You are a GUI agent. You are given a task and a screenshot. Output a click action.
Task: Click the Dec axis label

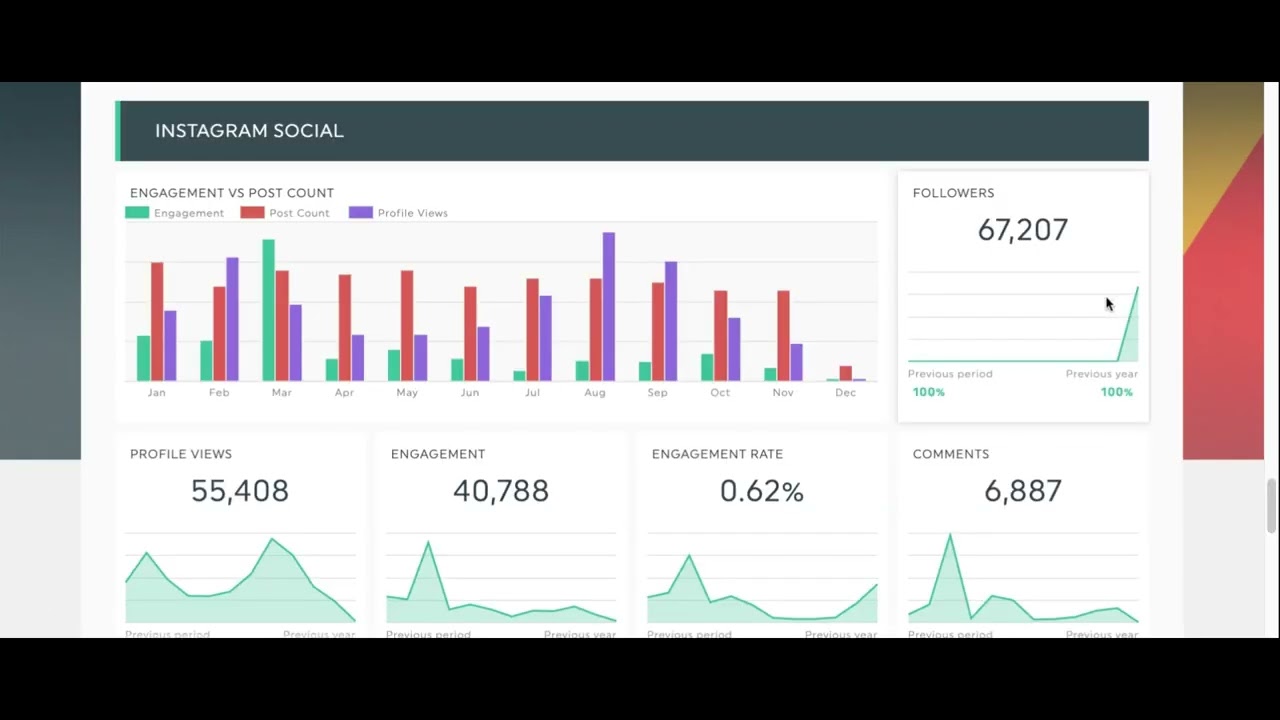[x=846, y=393]
